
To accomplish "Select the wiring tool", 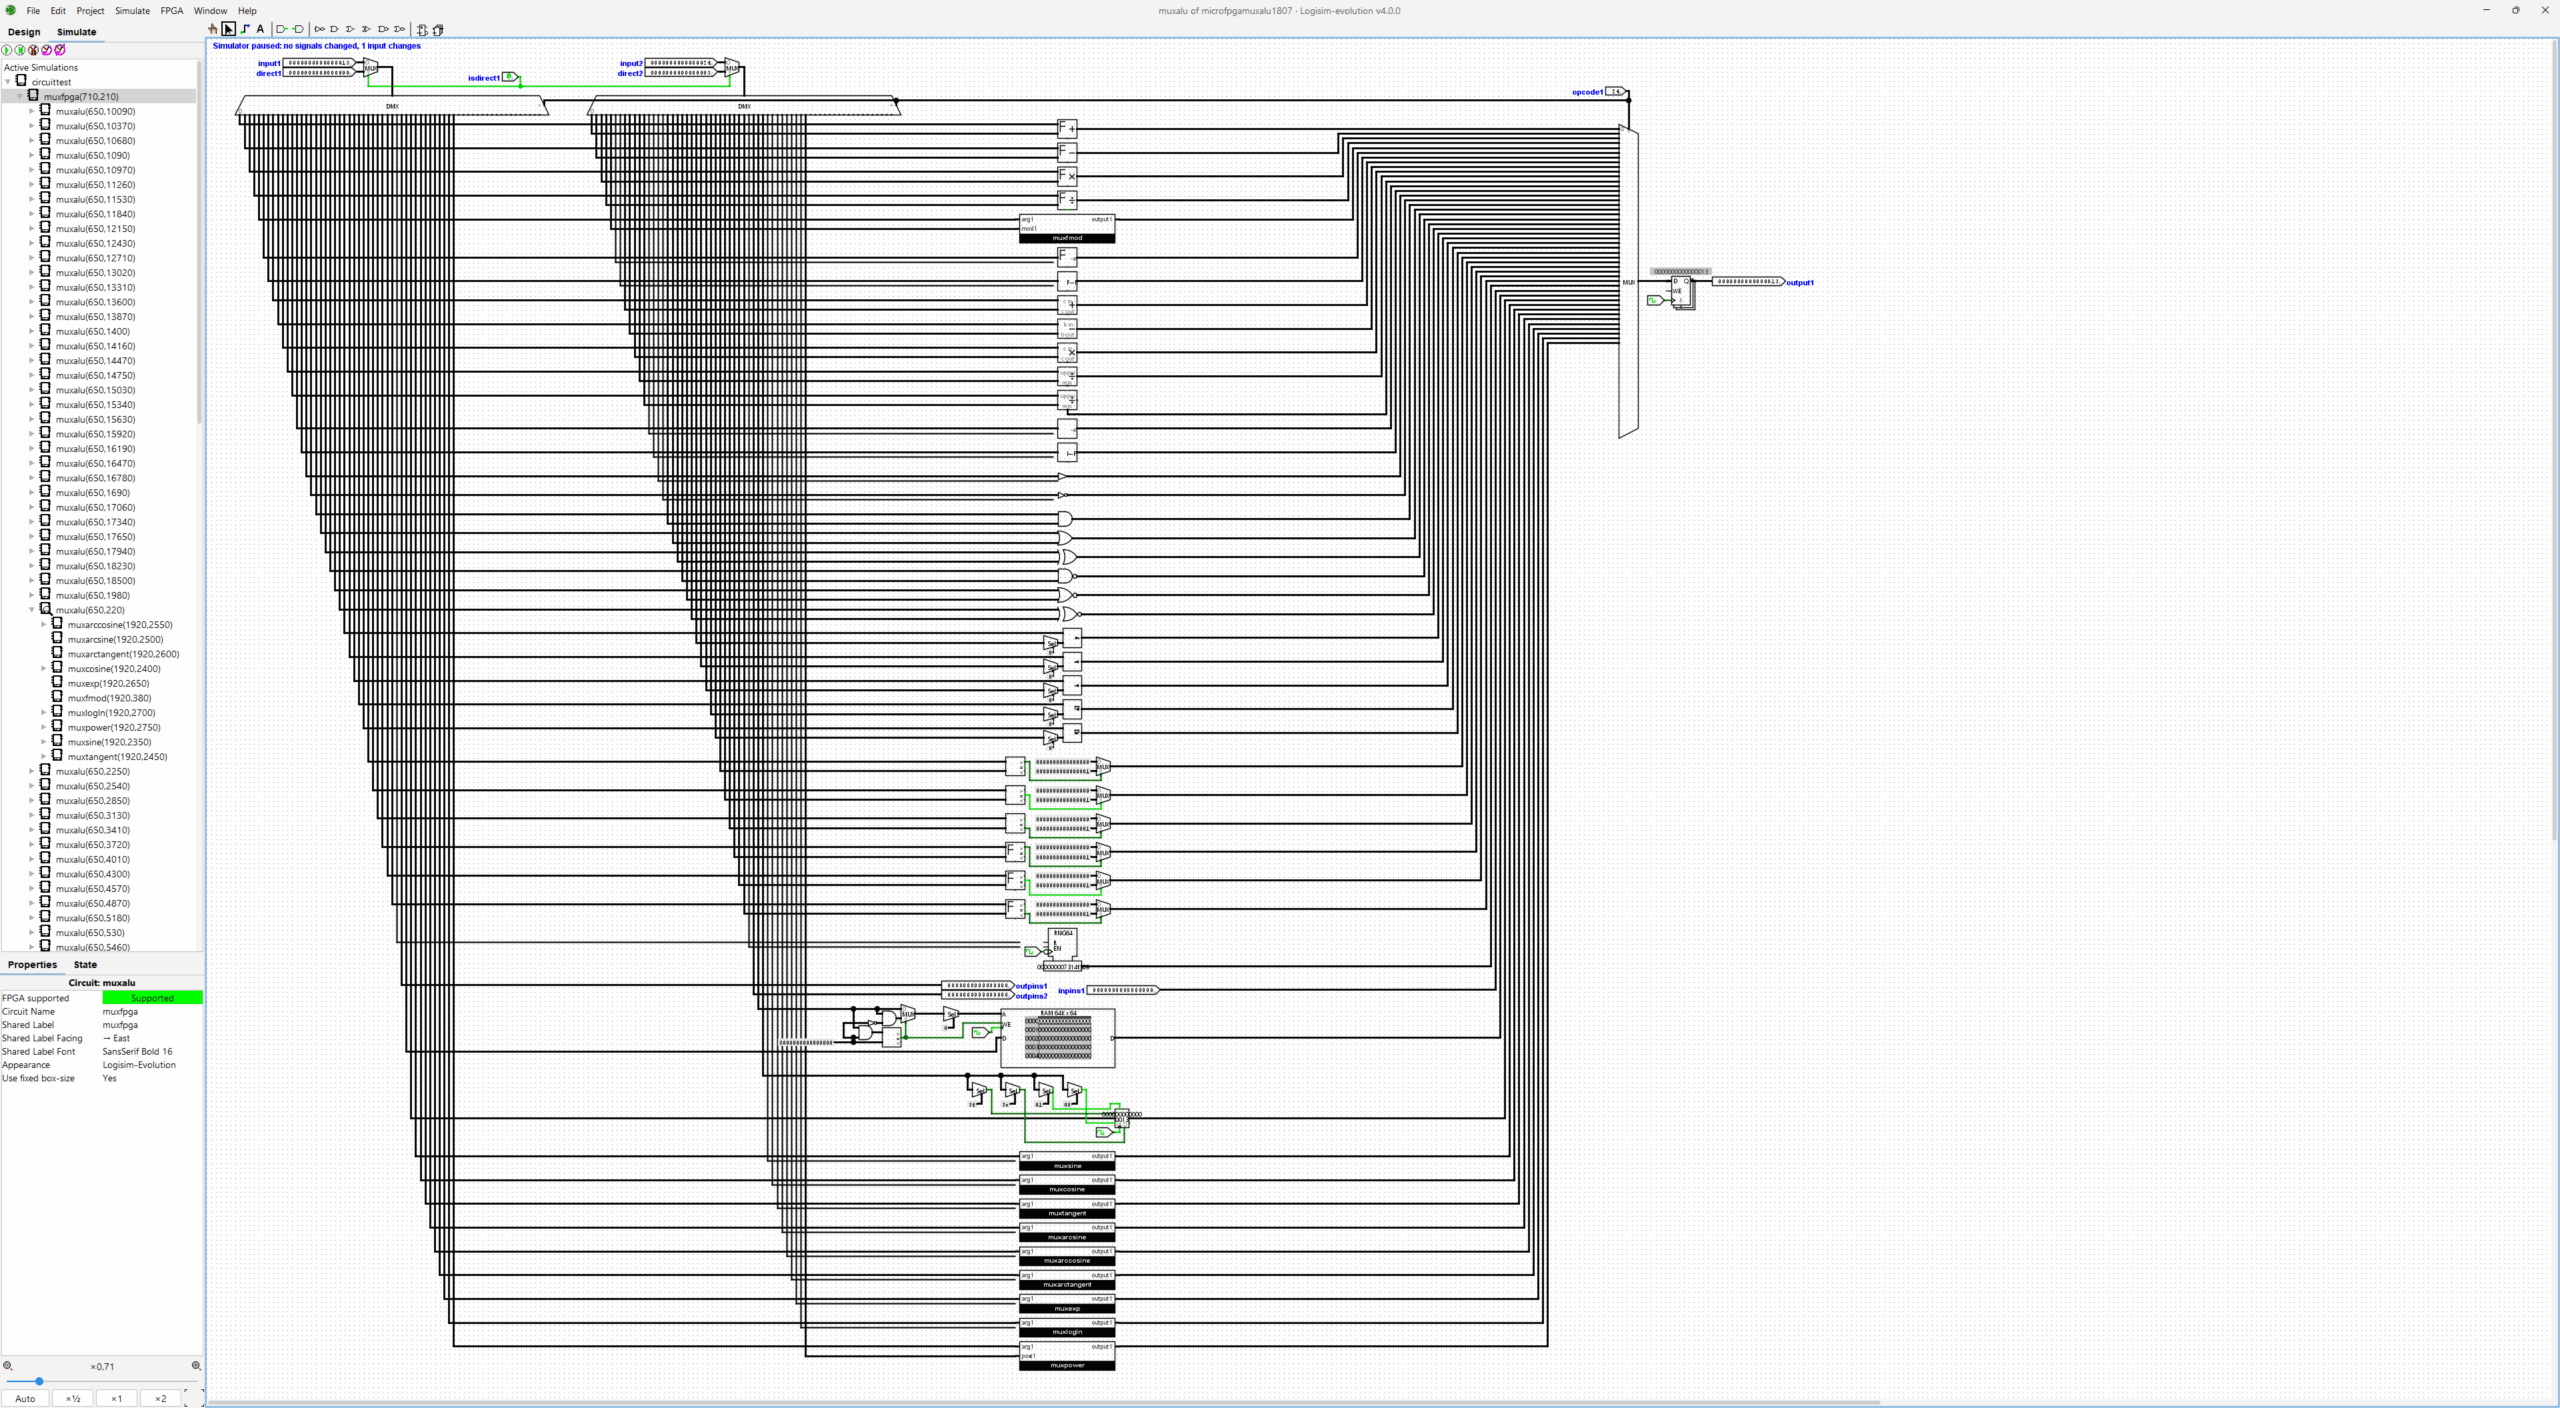I will coord(245,29).
